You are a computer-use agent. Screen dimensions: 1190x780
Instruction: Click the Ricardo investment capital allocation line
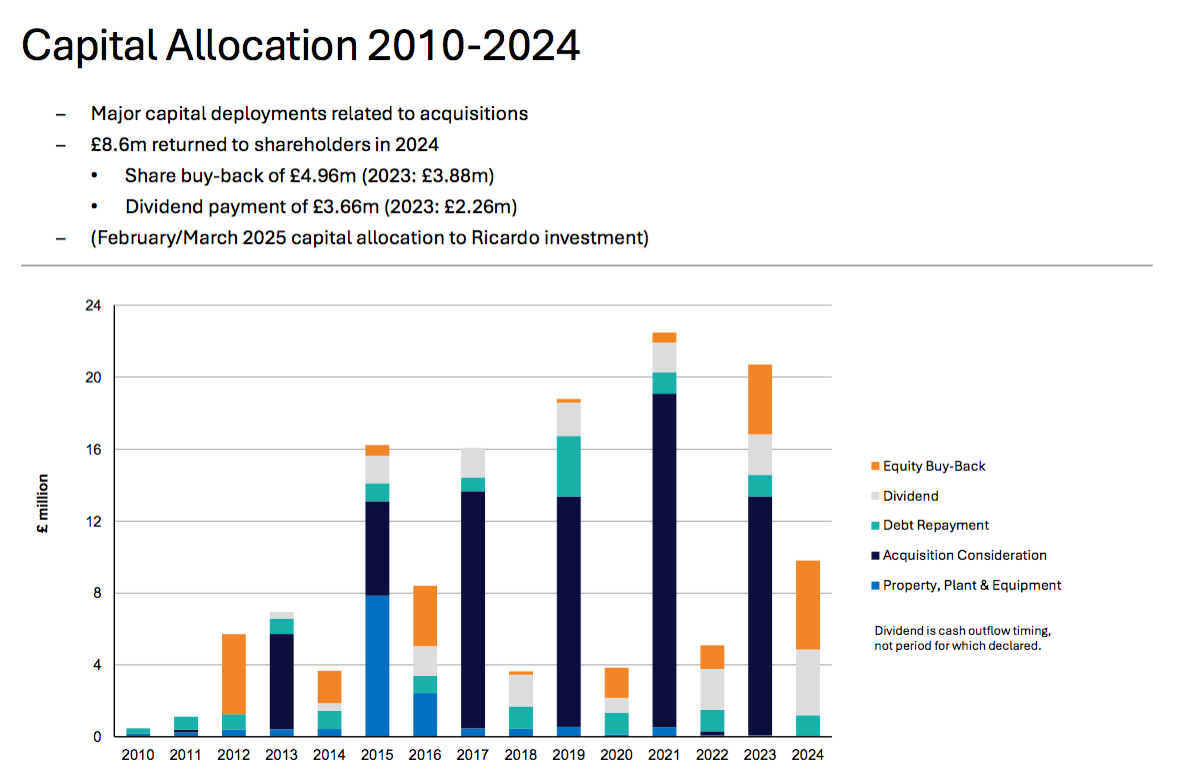[370, 238]
